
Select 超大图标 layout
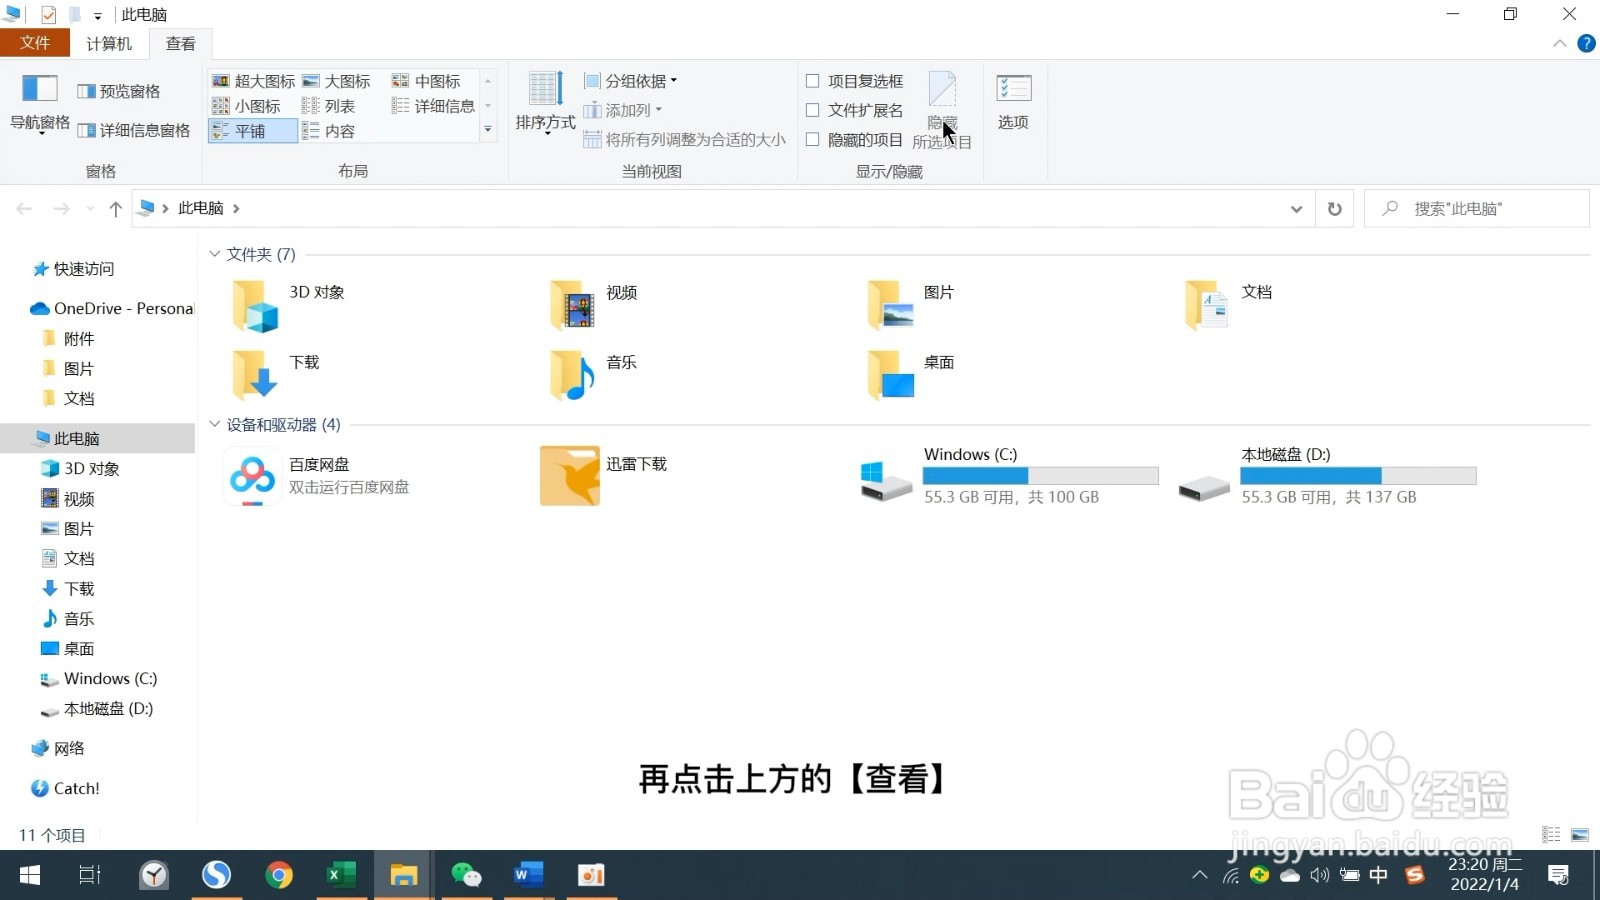click(x=254, y=81)
